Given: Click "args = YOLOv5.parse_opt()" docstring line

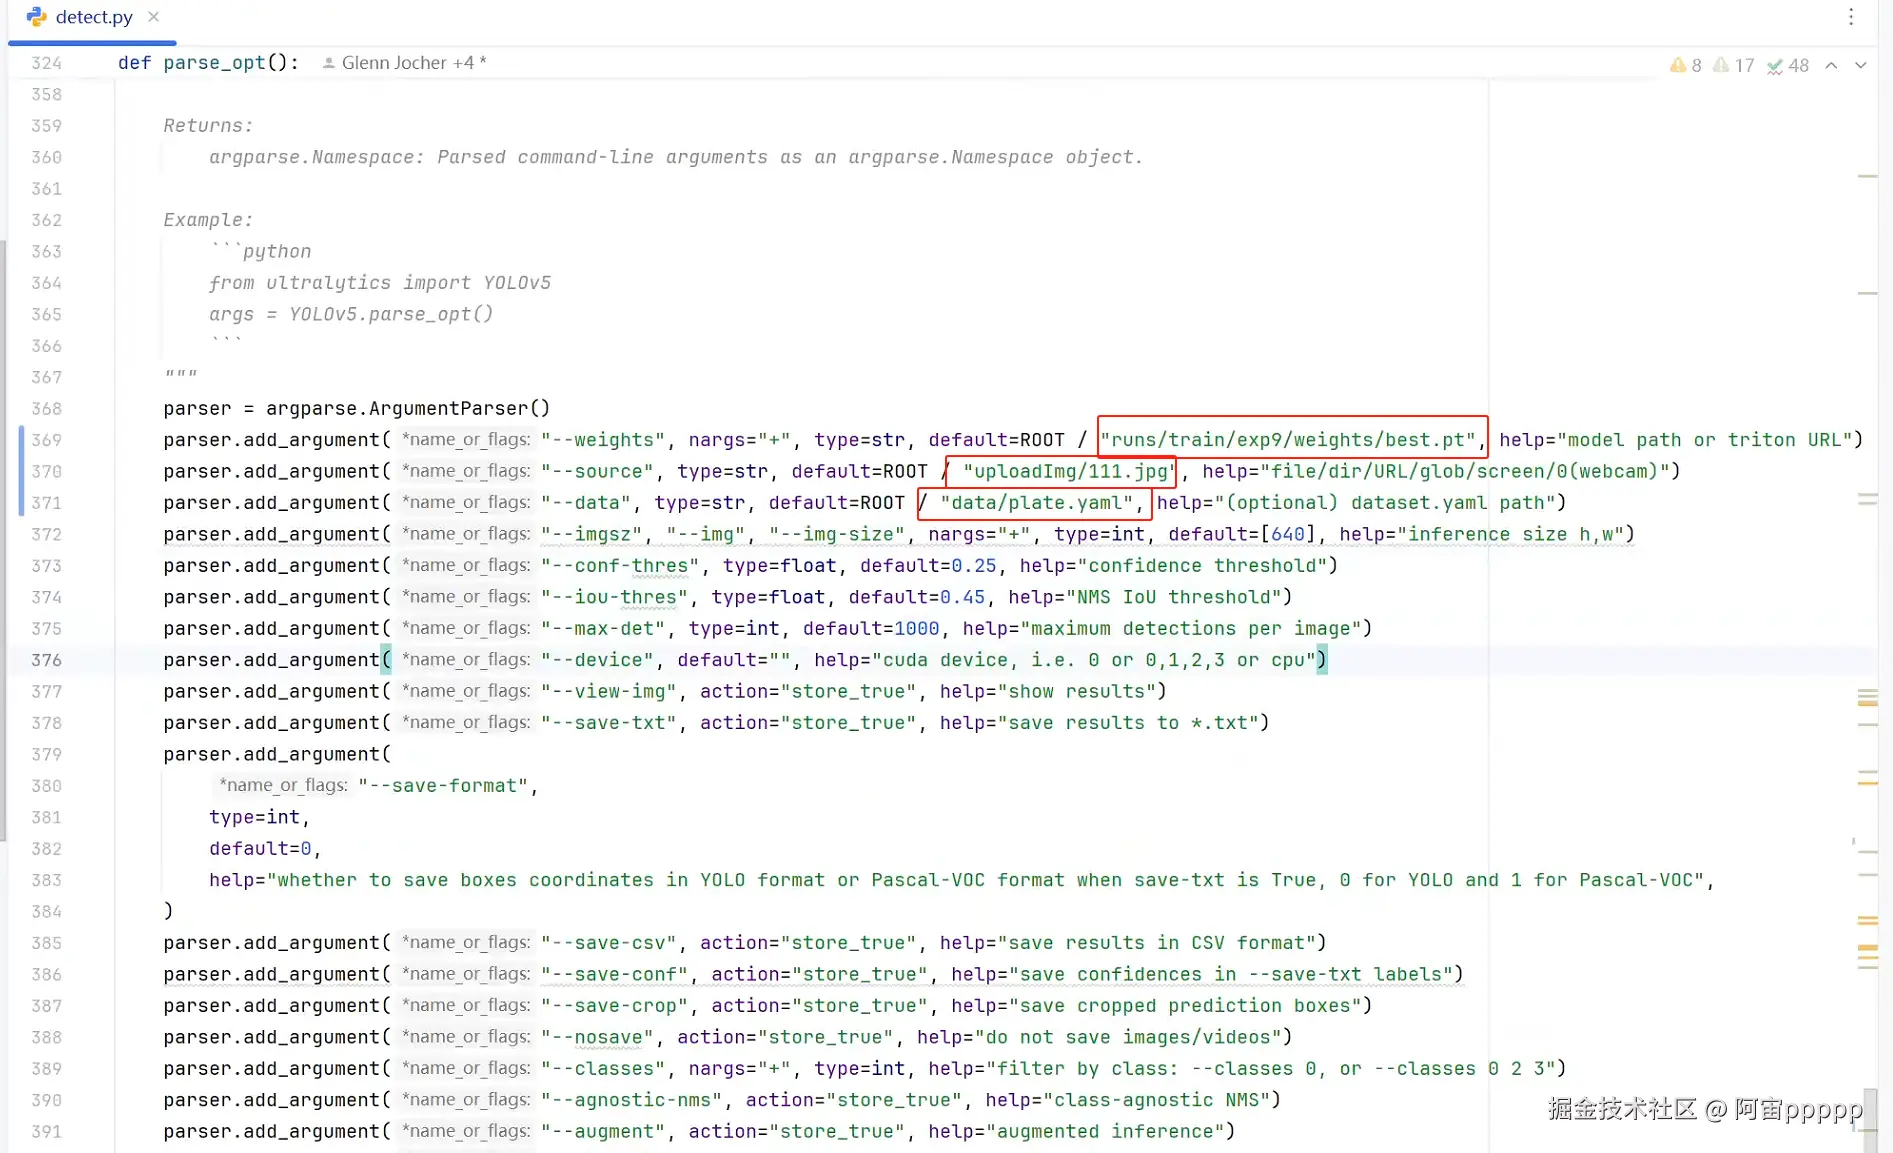Looking at the screenshot, I should coord(351,314).
